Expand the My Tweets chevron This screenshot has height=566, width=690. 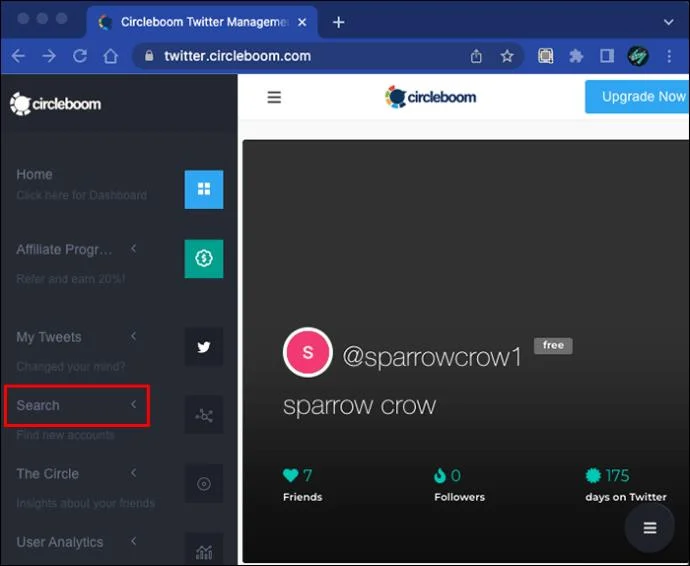[x=133, y=336]
